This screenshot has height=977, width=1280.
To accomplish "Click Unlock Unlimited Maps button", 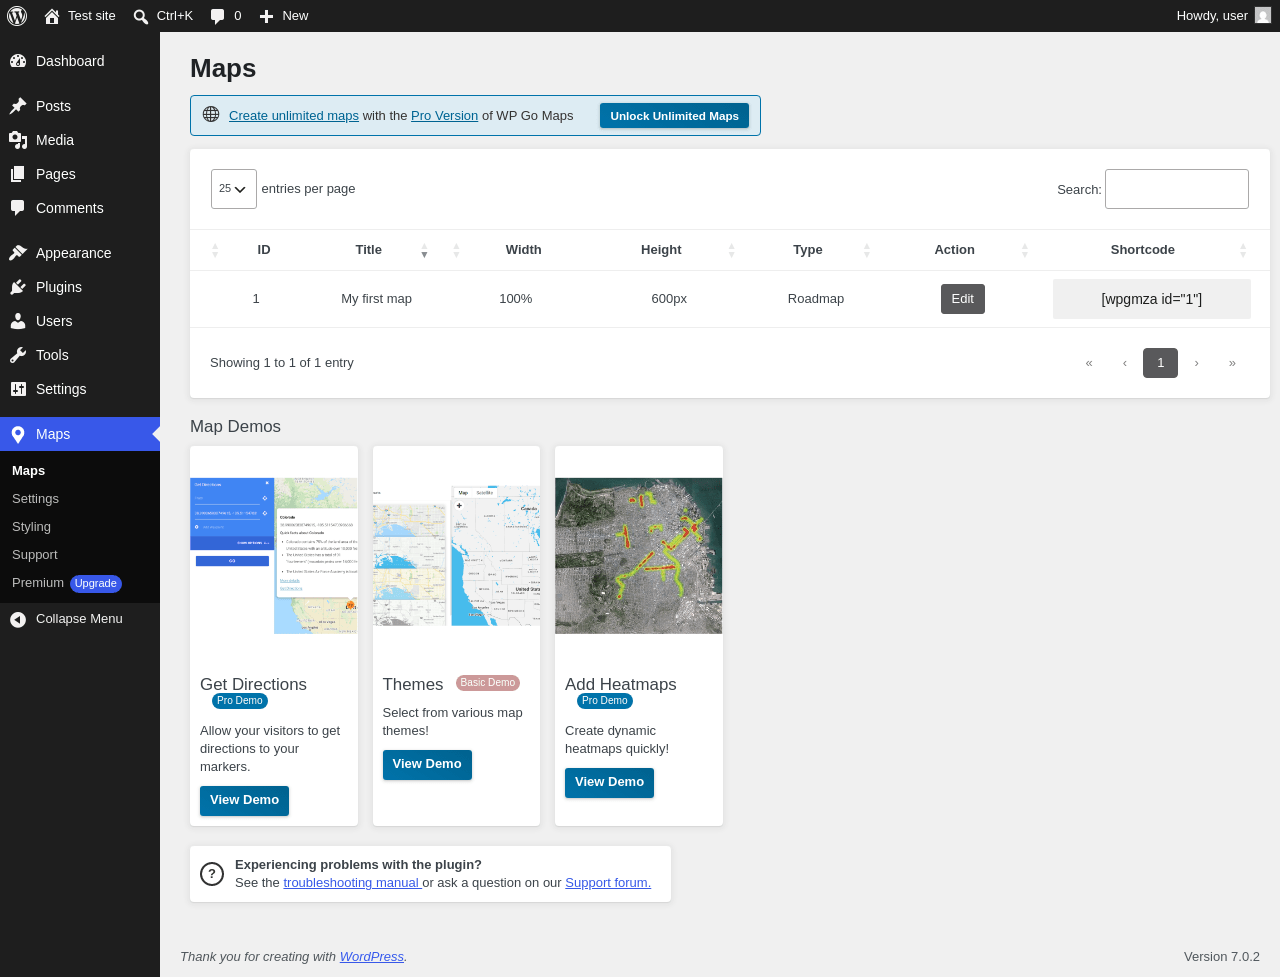I will click(674, 116).
